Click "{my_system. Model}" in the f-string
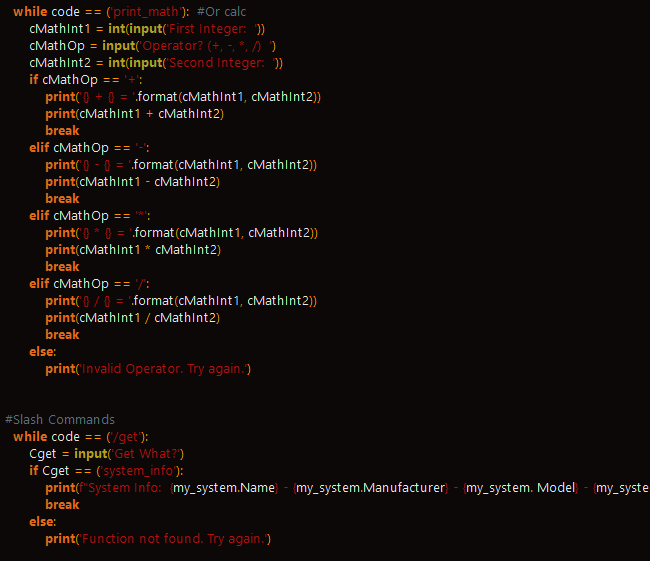 tap(521, 488)
